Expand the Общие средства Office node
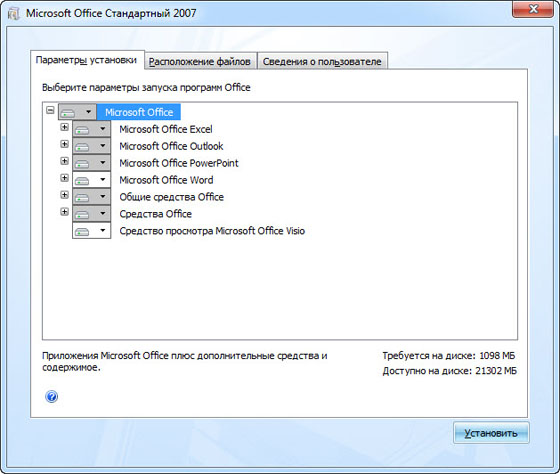The width and height of the screenshot is (560, 474). point(64,195)
